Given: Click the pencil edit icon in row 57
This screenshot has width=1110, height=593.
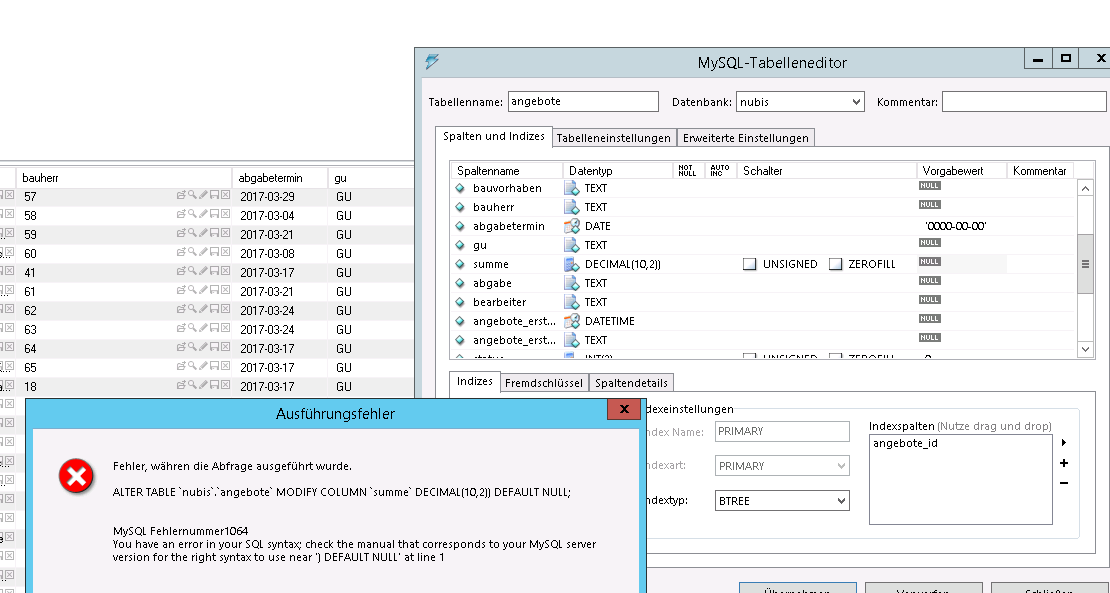Looking at the screenshot, I should coord(203,197).
